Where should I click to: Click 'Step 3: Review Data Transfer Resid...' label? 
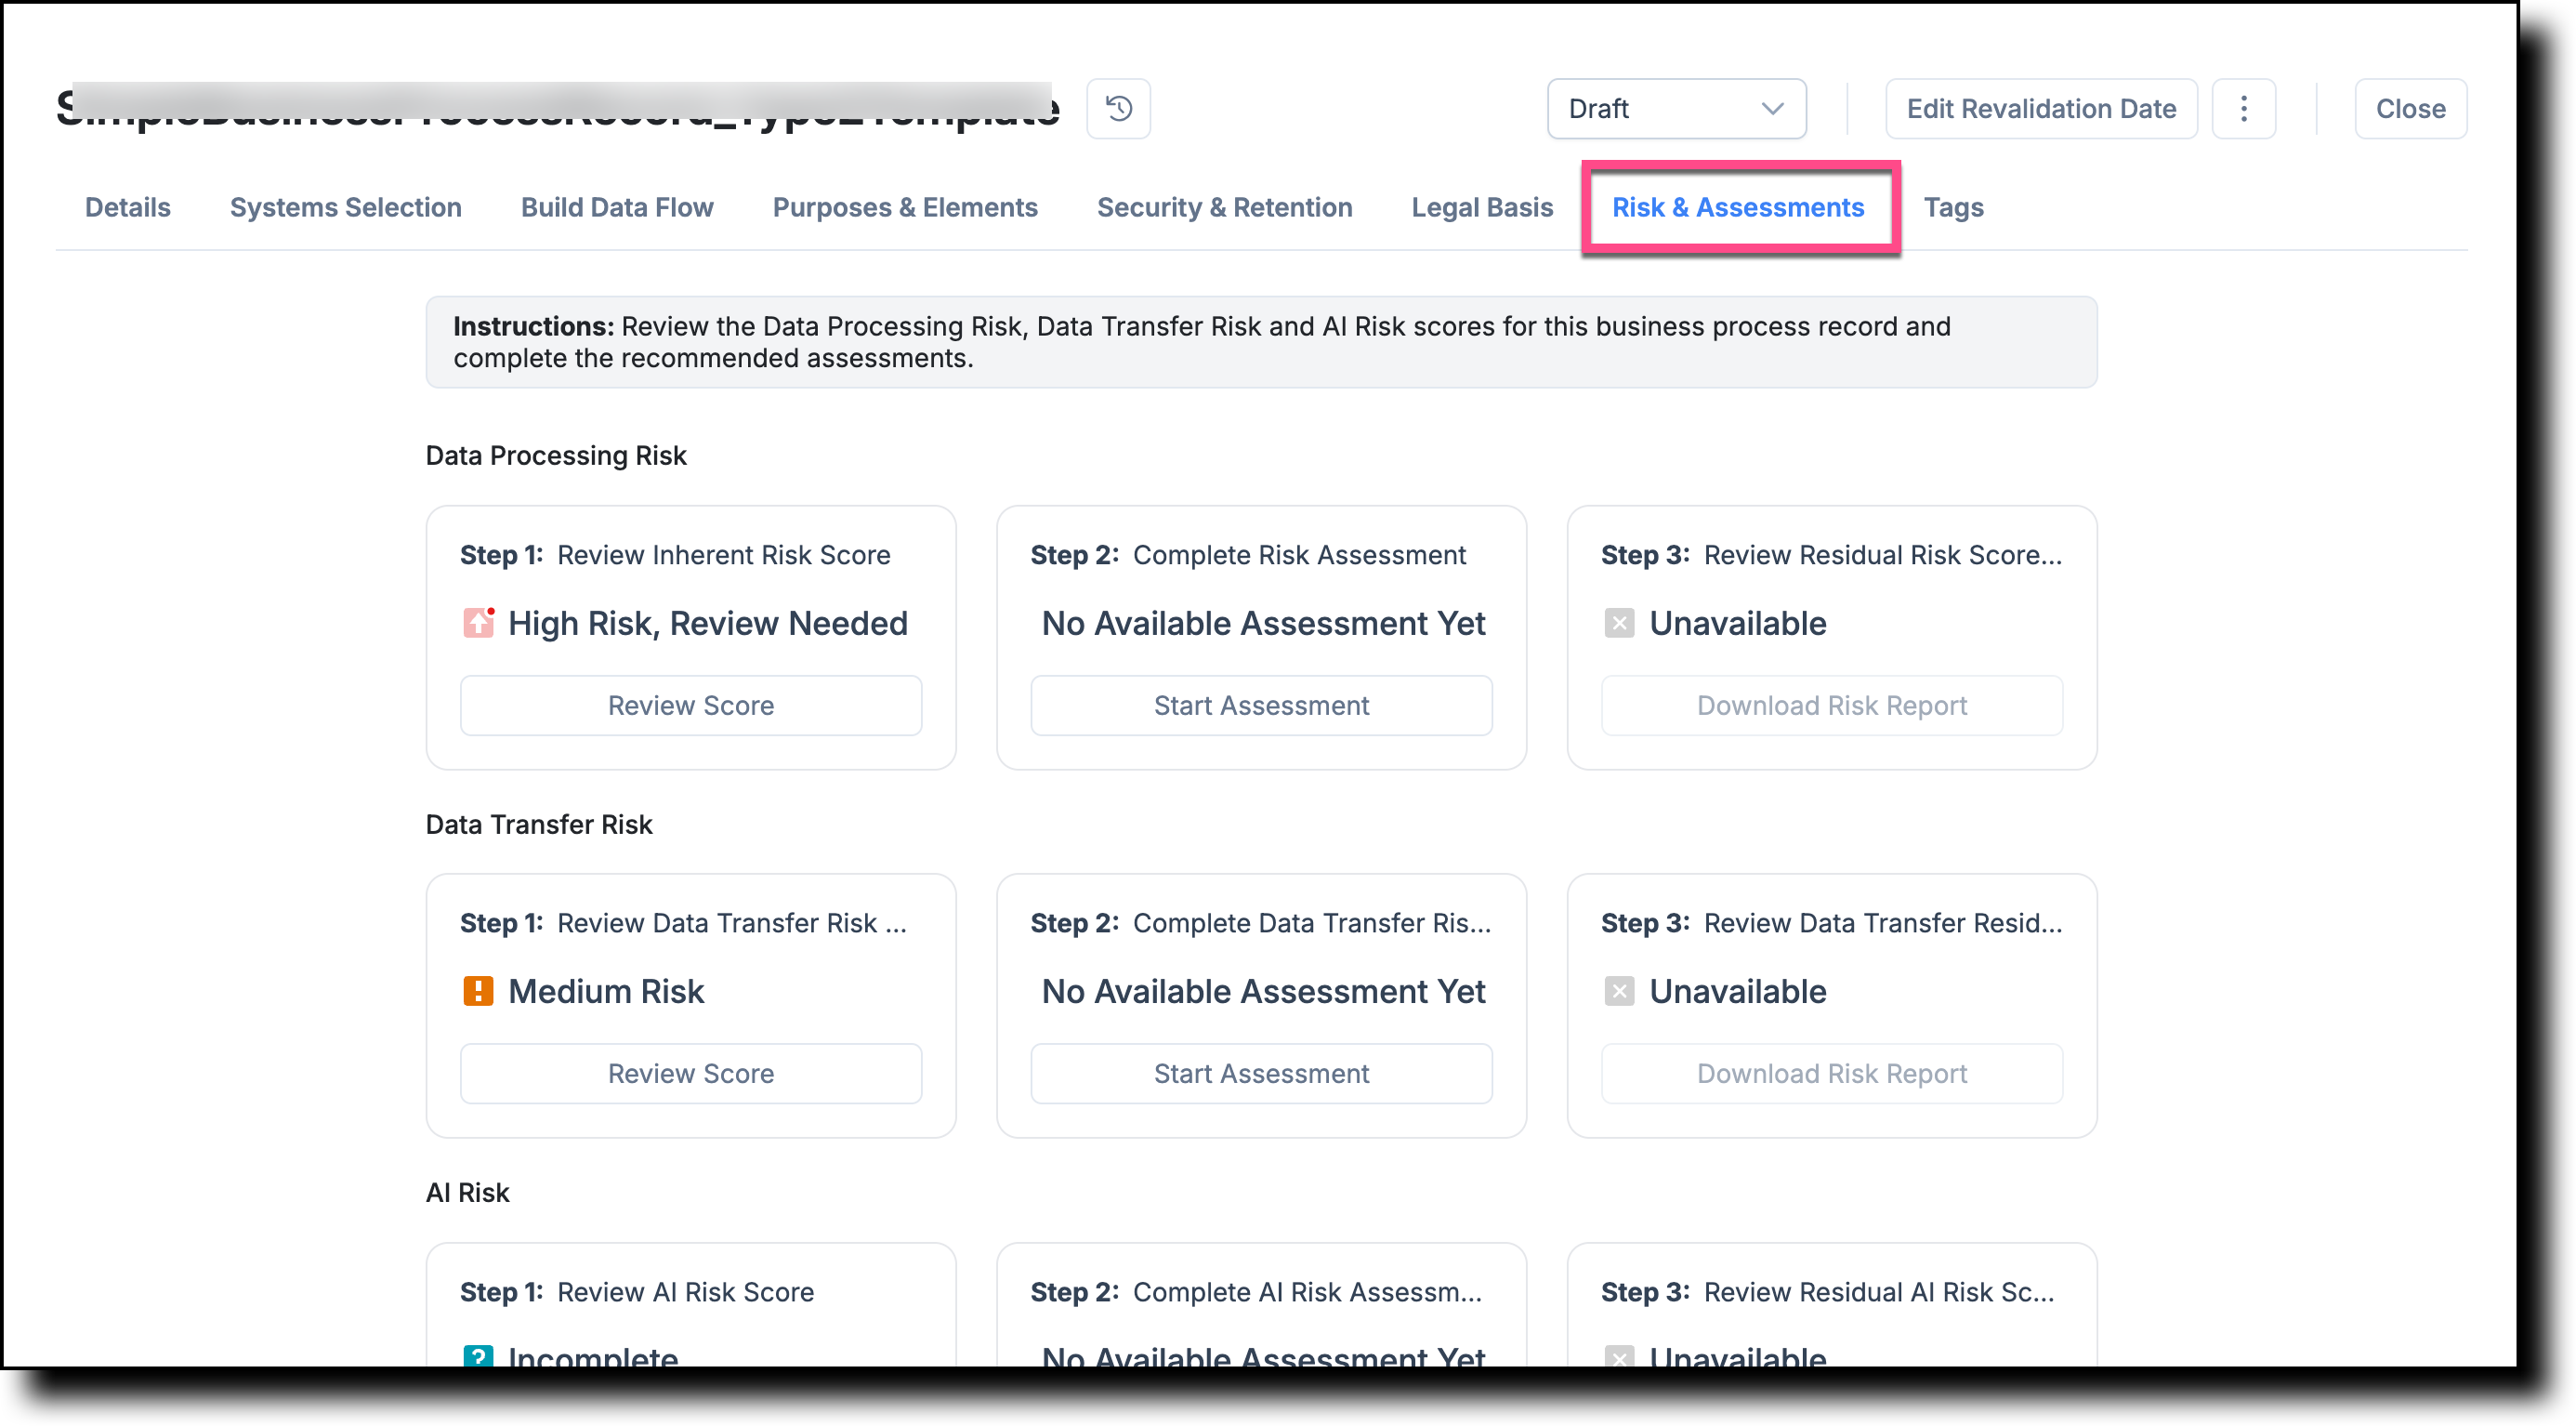[1831, 923]
